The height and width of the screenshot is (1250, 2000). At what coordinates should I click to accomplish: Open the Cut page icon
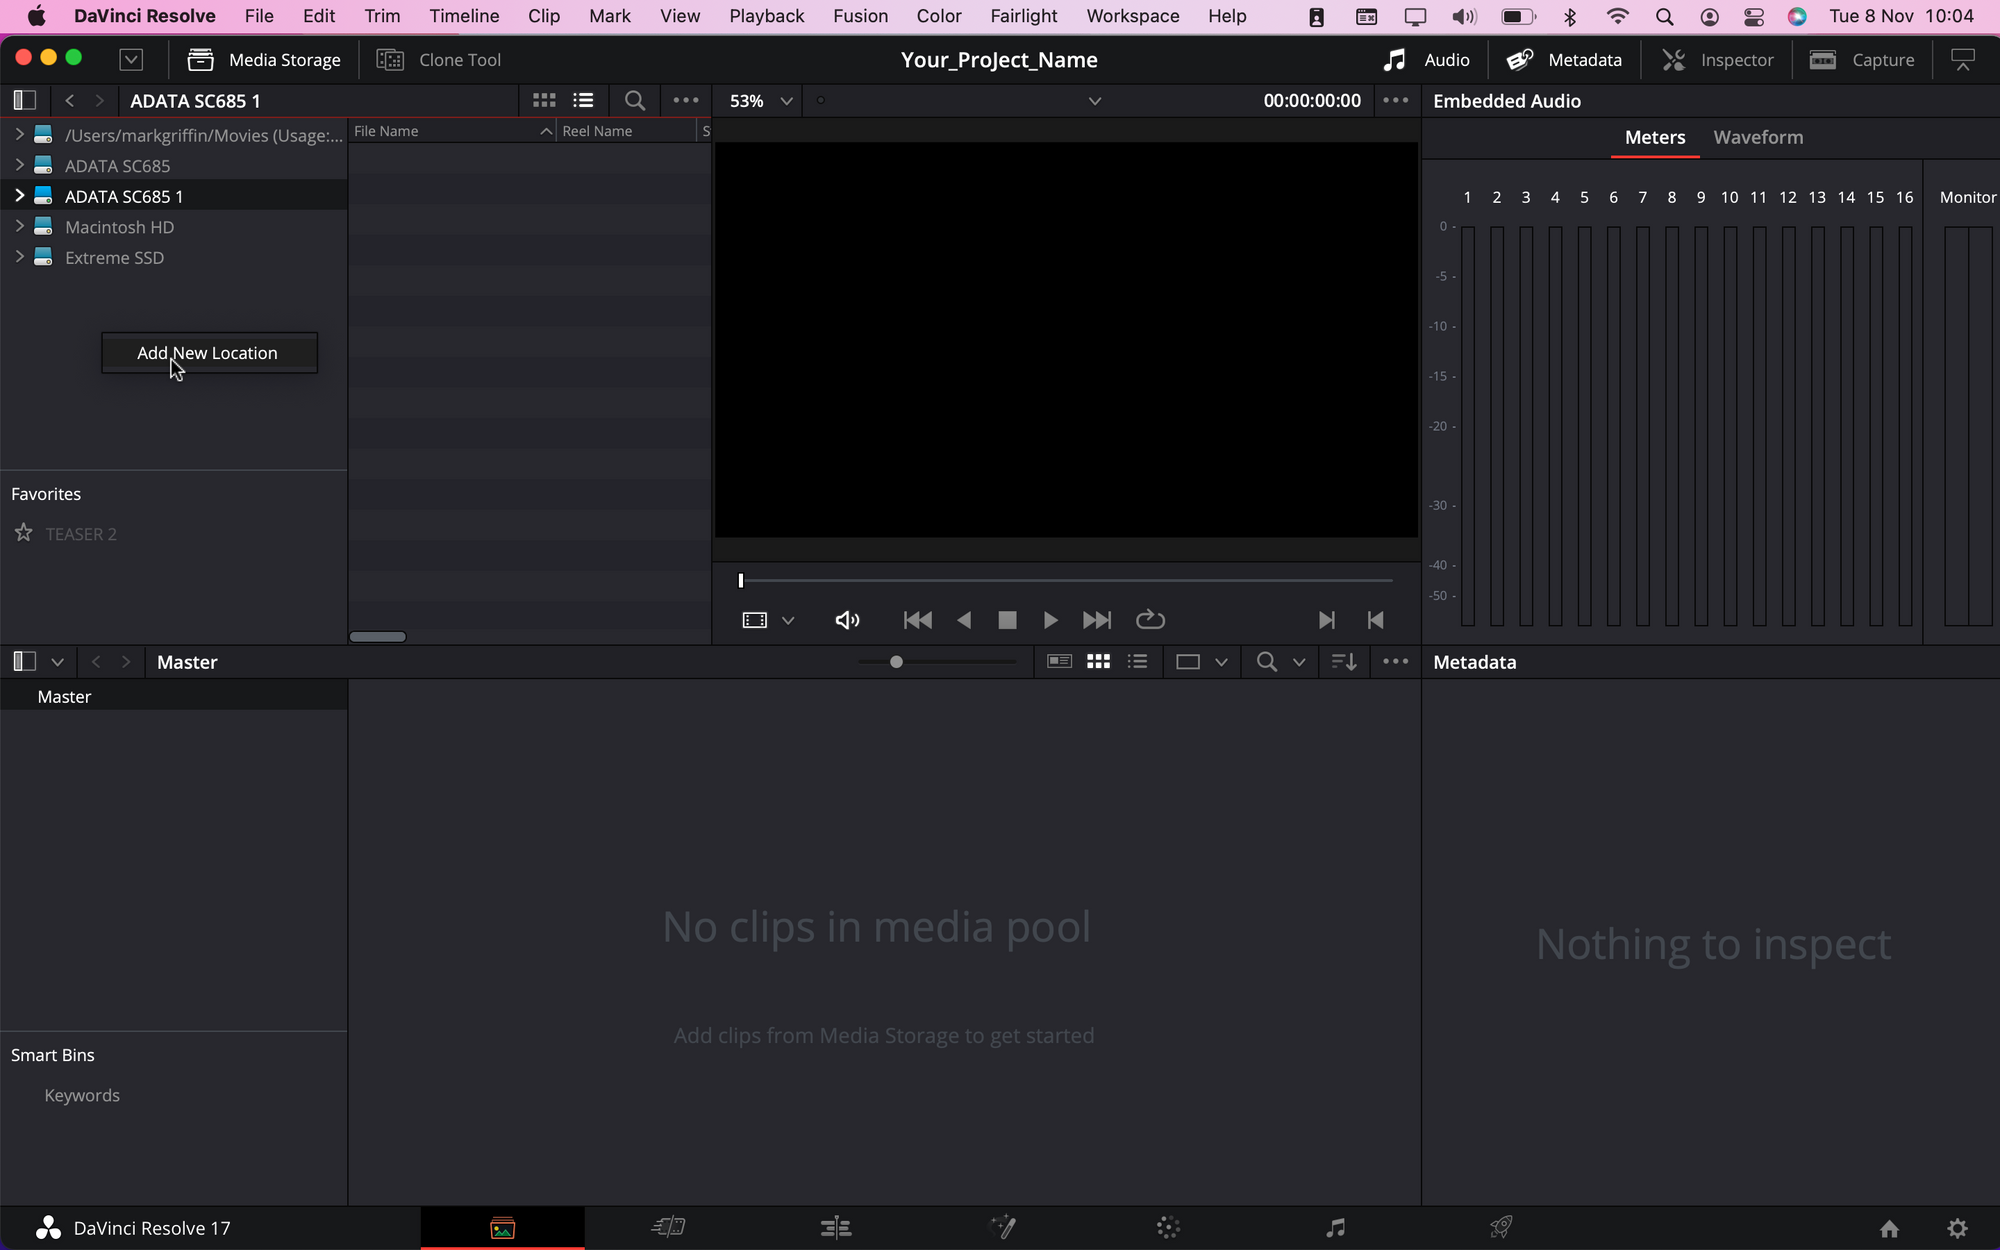[x=668, y=1227]
